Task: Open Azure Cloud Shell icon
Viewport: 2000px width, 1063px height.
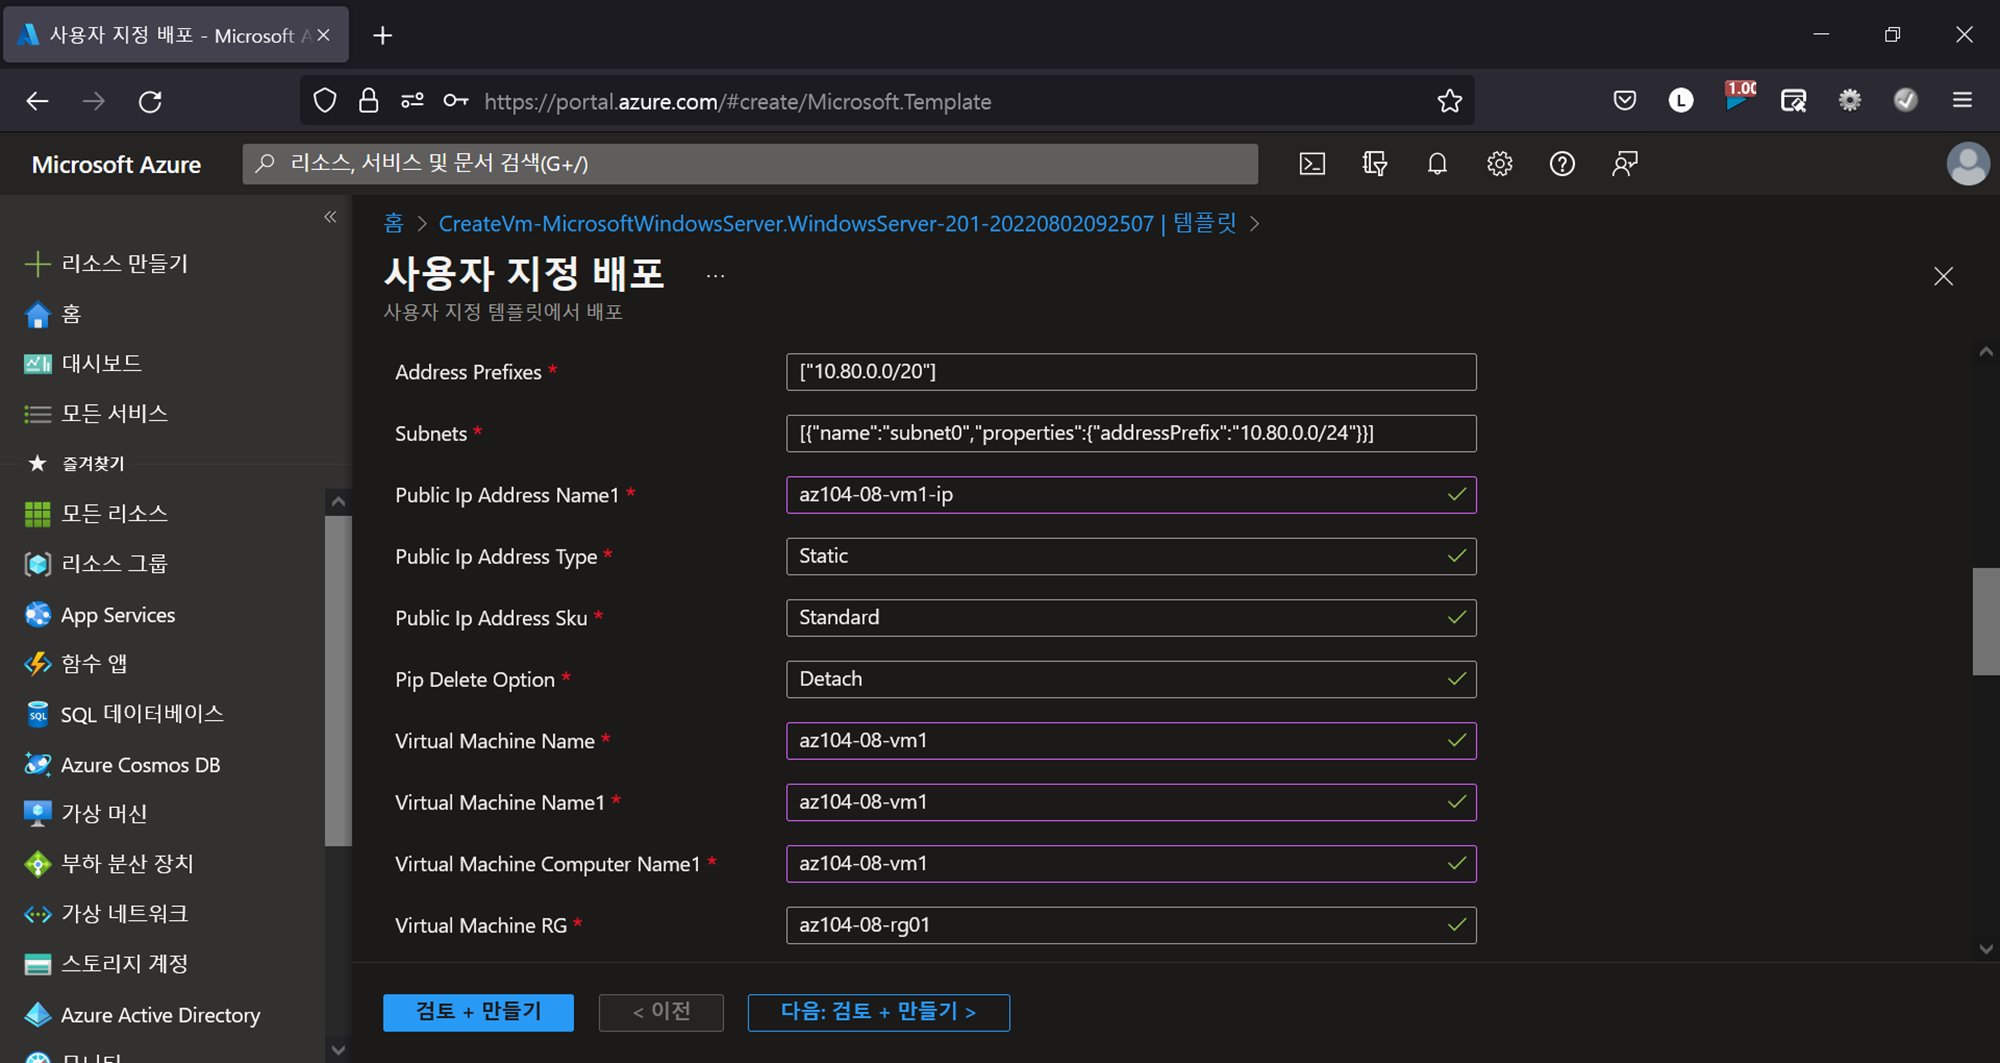Action: 1312,164
